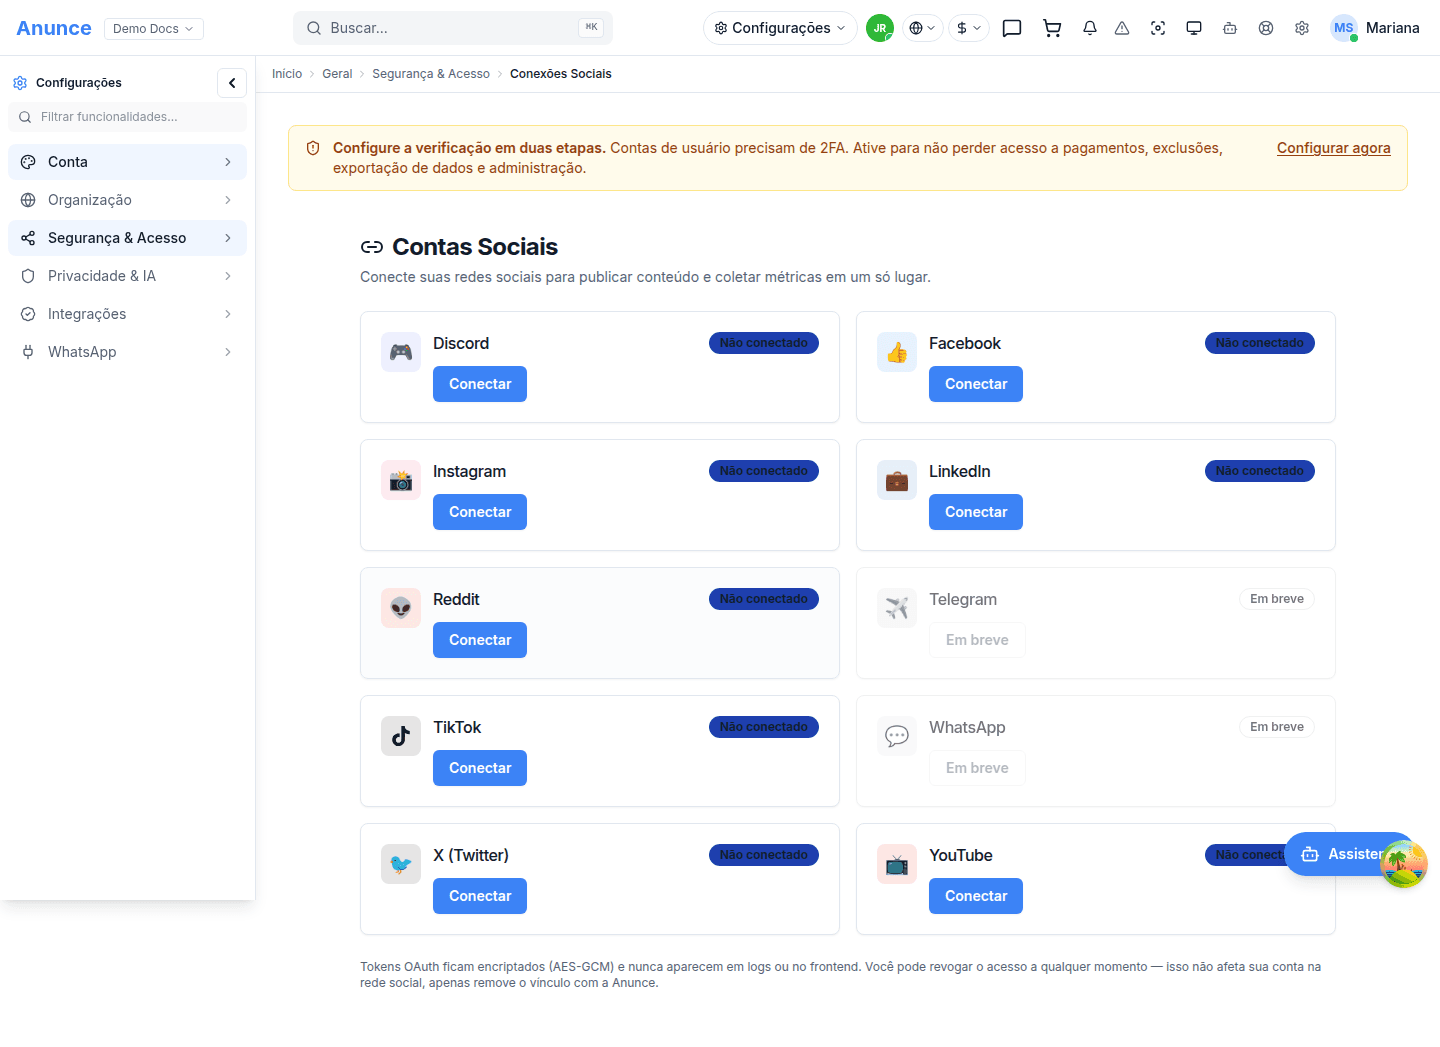The height and width of the screenshot is (1047, 1440).
Task: Open the robot assistant icon in top bar
Action: pyautogui.click(x=1230, y=28)
